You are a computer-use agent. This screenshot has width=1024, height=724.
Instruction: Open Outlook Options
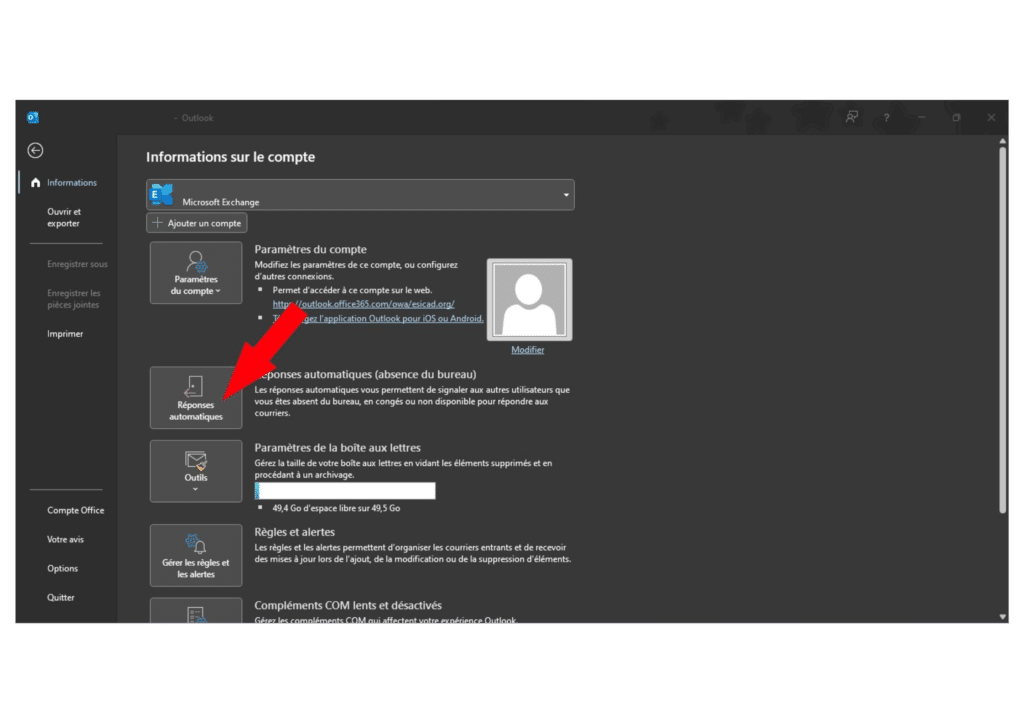pos(62,569)
